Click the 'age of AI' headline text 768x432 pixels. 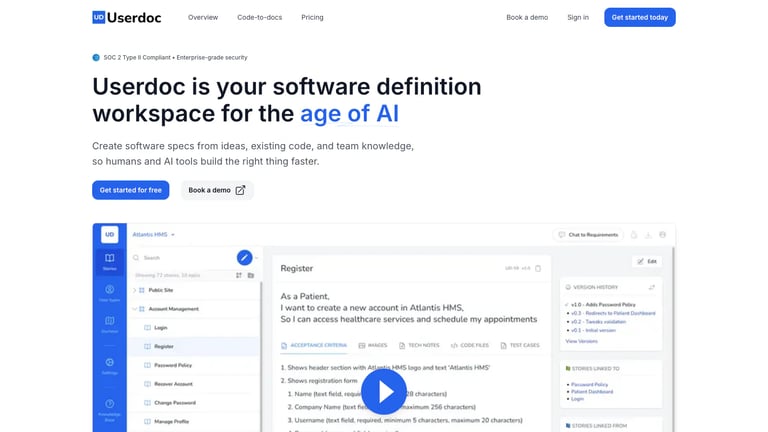(349, 114)
